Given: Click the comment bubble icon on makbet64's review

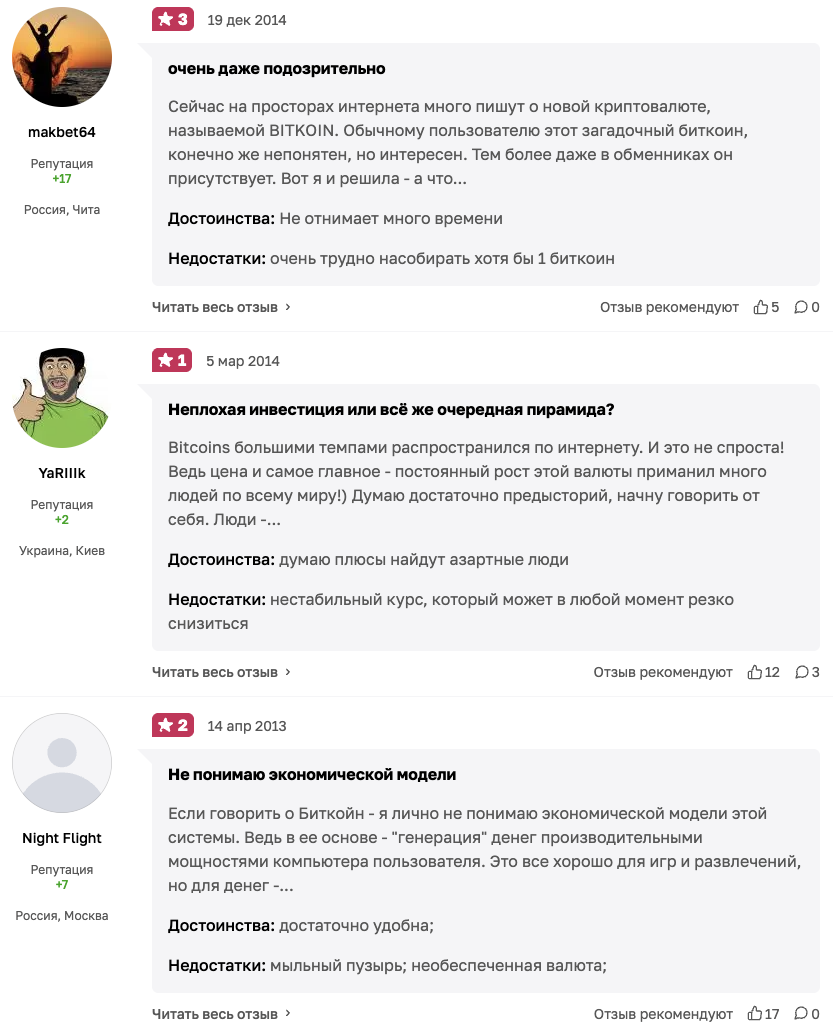Looking at the screenshot, I should point(801,307).
